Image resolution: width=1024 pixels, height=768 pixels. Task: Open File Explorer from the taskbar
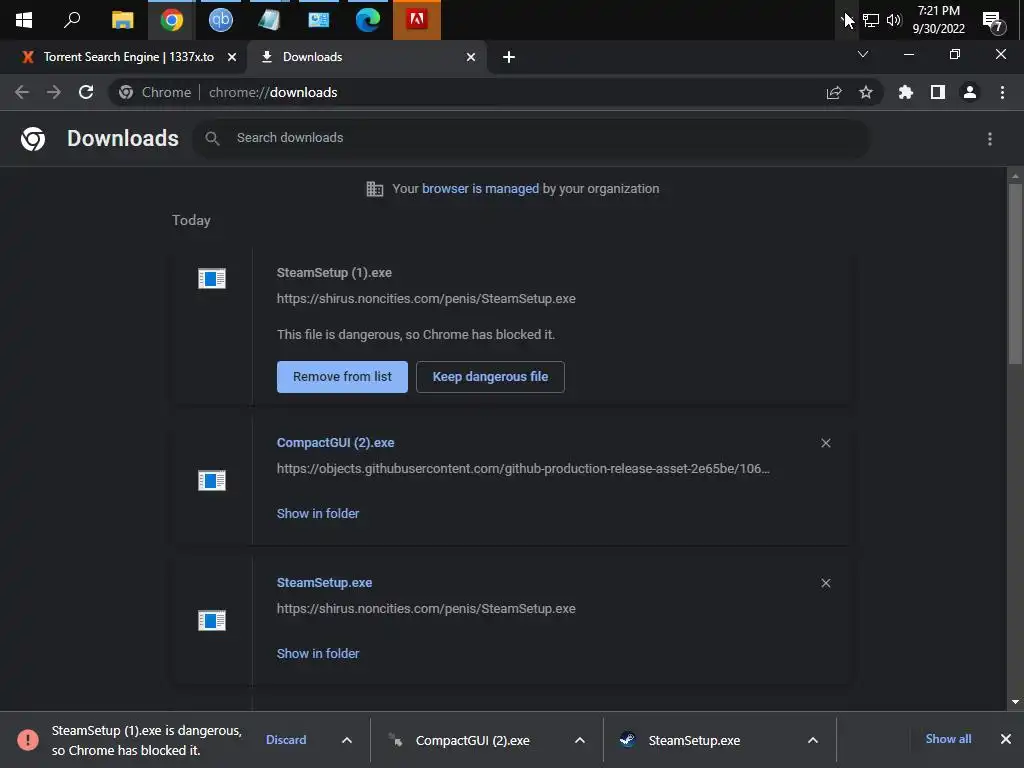[122, 20]
